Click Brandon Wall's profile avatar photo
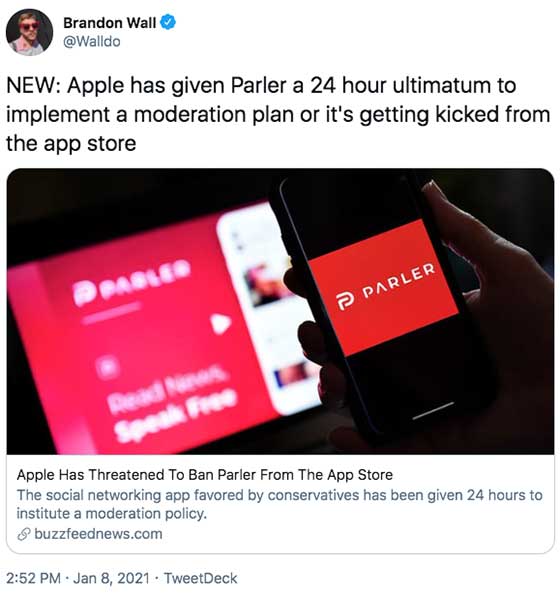560x594 pixels. [29, 32]
